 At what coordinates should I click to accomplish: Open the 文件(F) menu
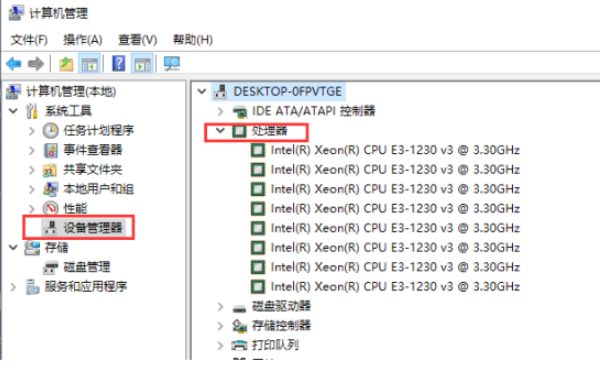tap(29, 40)
